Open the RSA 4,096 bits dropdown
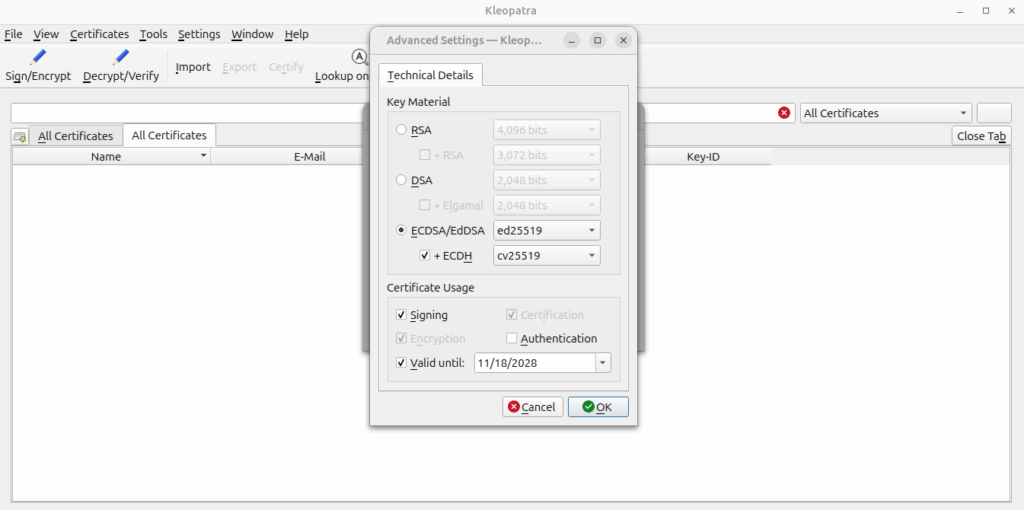This screenshot has width=1024, height=510. 547,130
